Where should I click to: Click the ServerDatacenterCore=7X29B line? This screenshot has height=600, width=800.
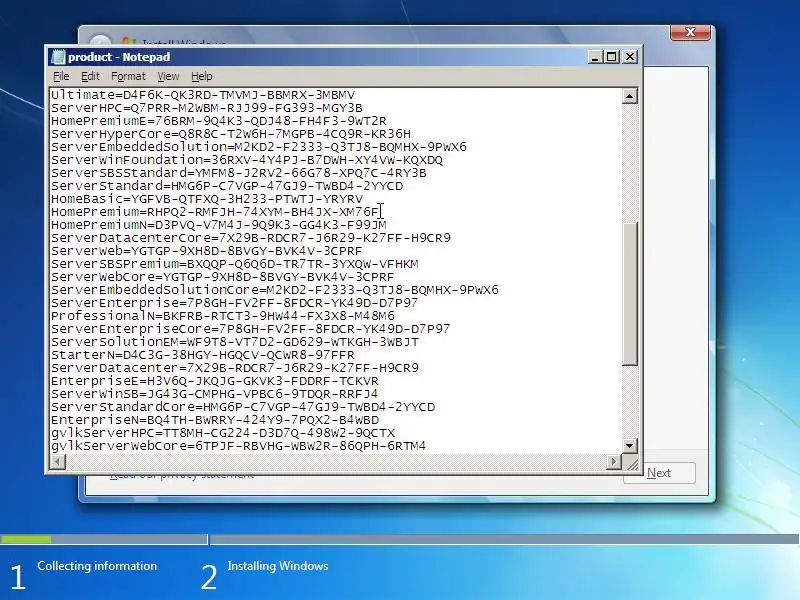[251, 238]
